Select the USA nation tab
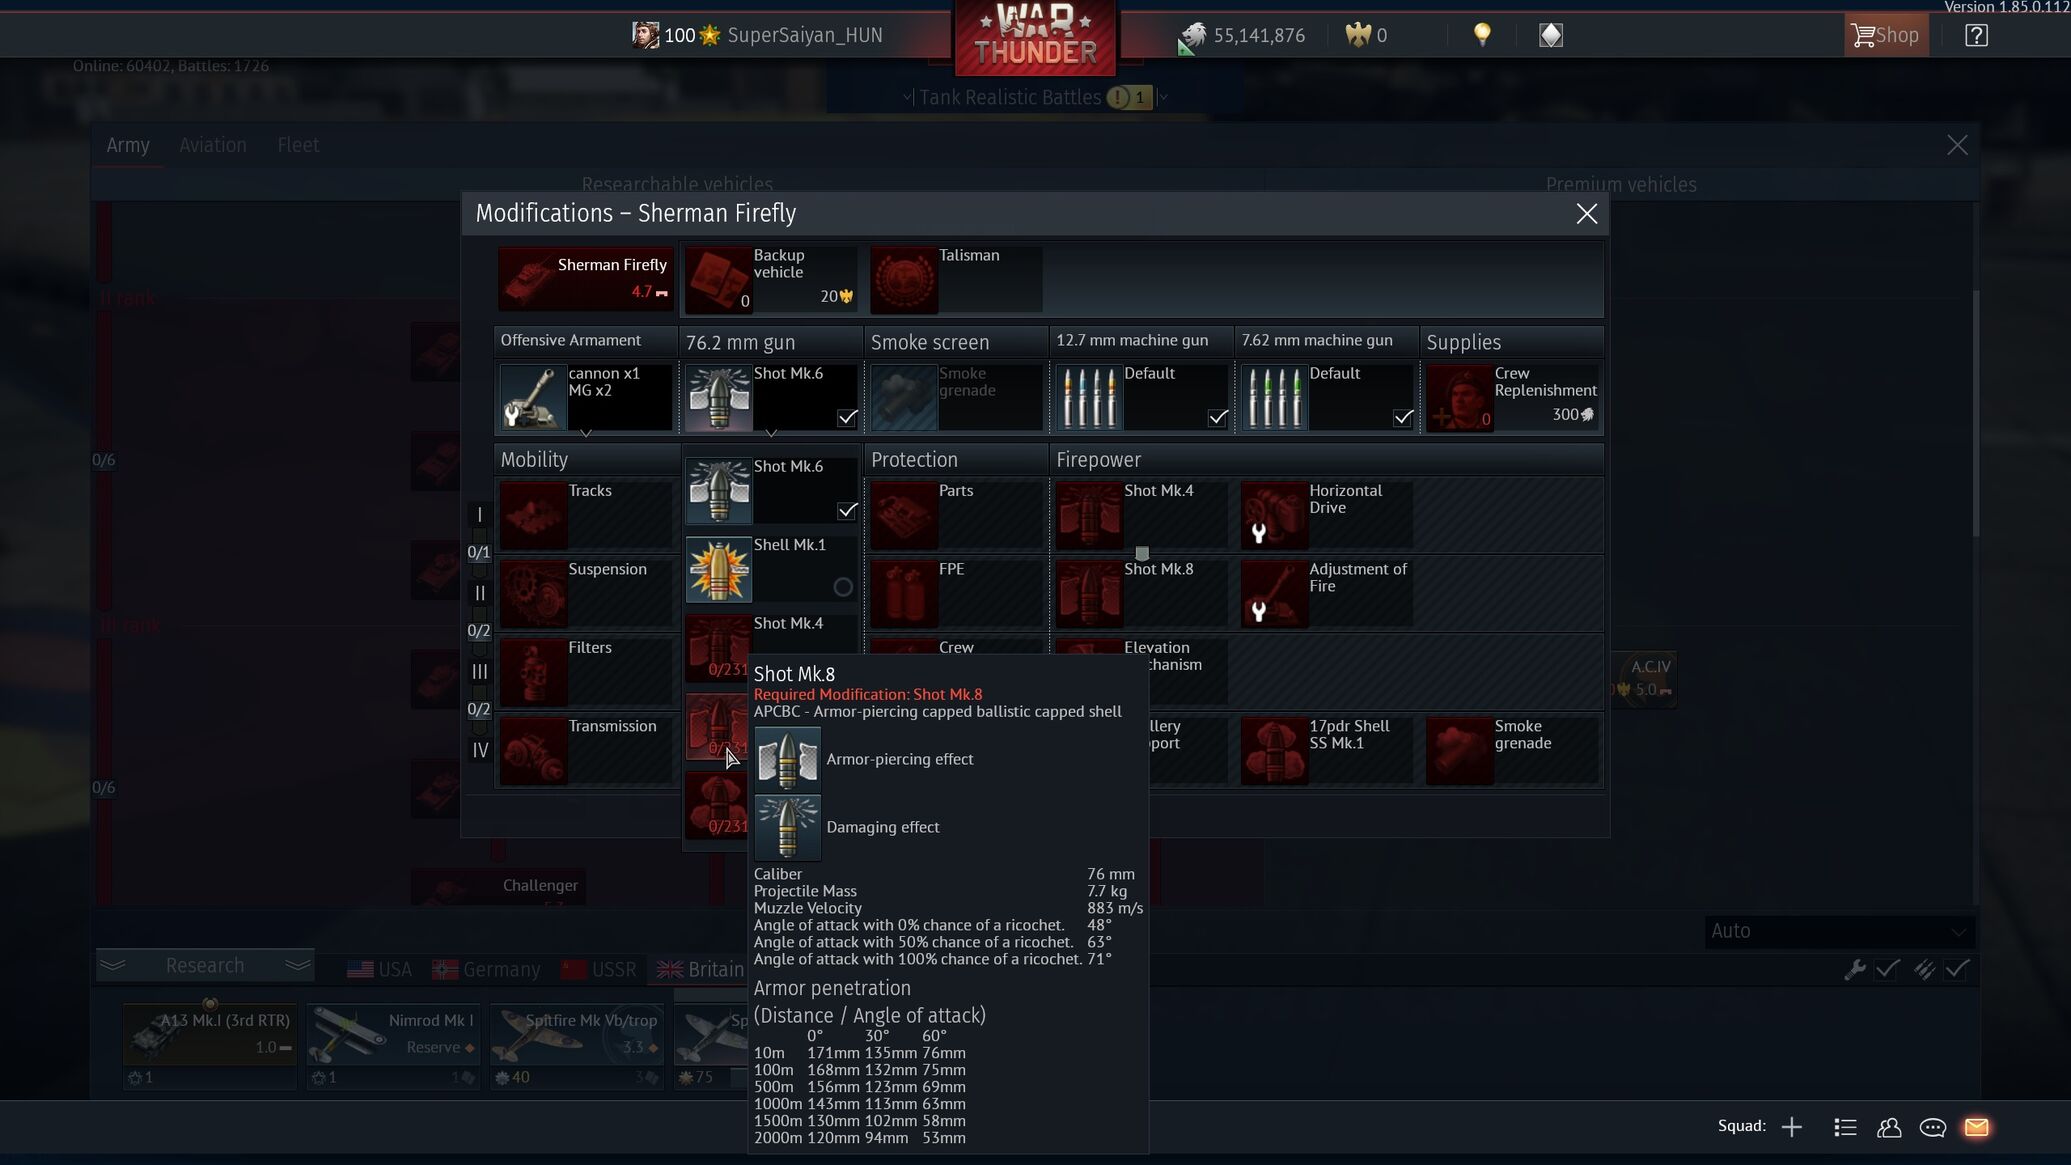Viewport: 2071px width, 1165px height. (x=379, y=969)
